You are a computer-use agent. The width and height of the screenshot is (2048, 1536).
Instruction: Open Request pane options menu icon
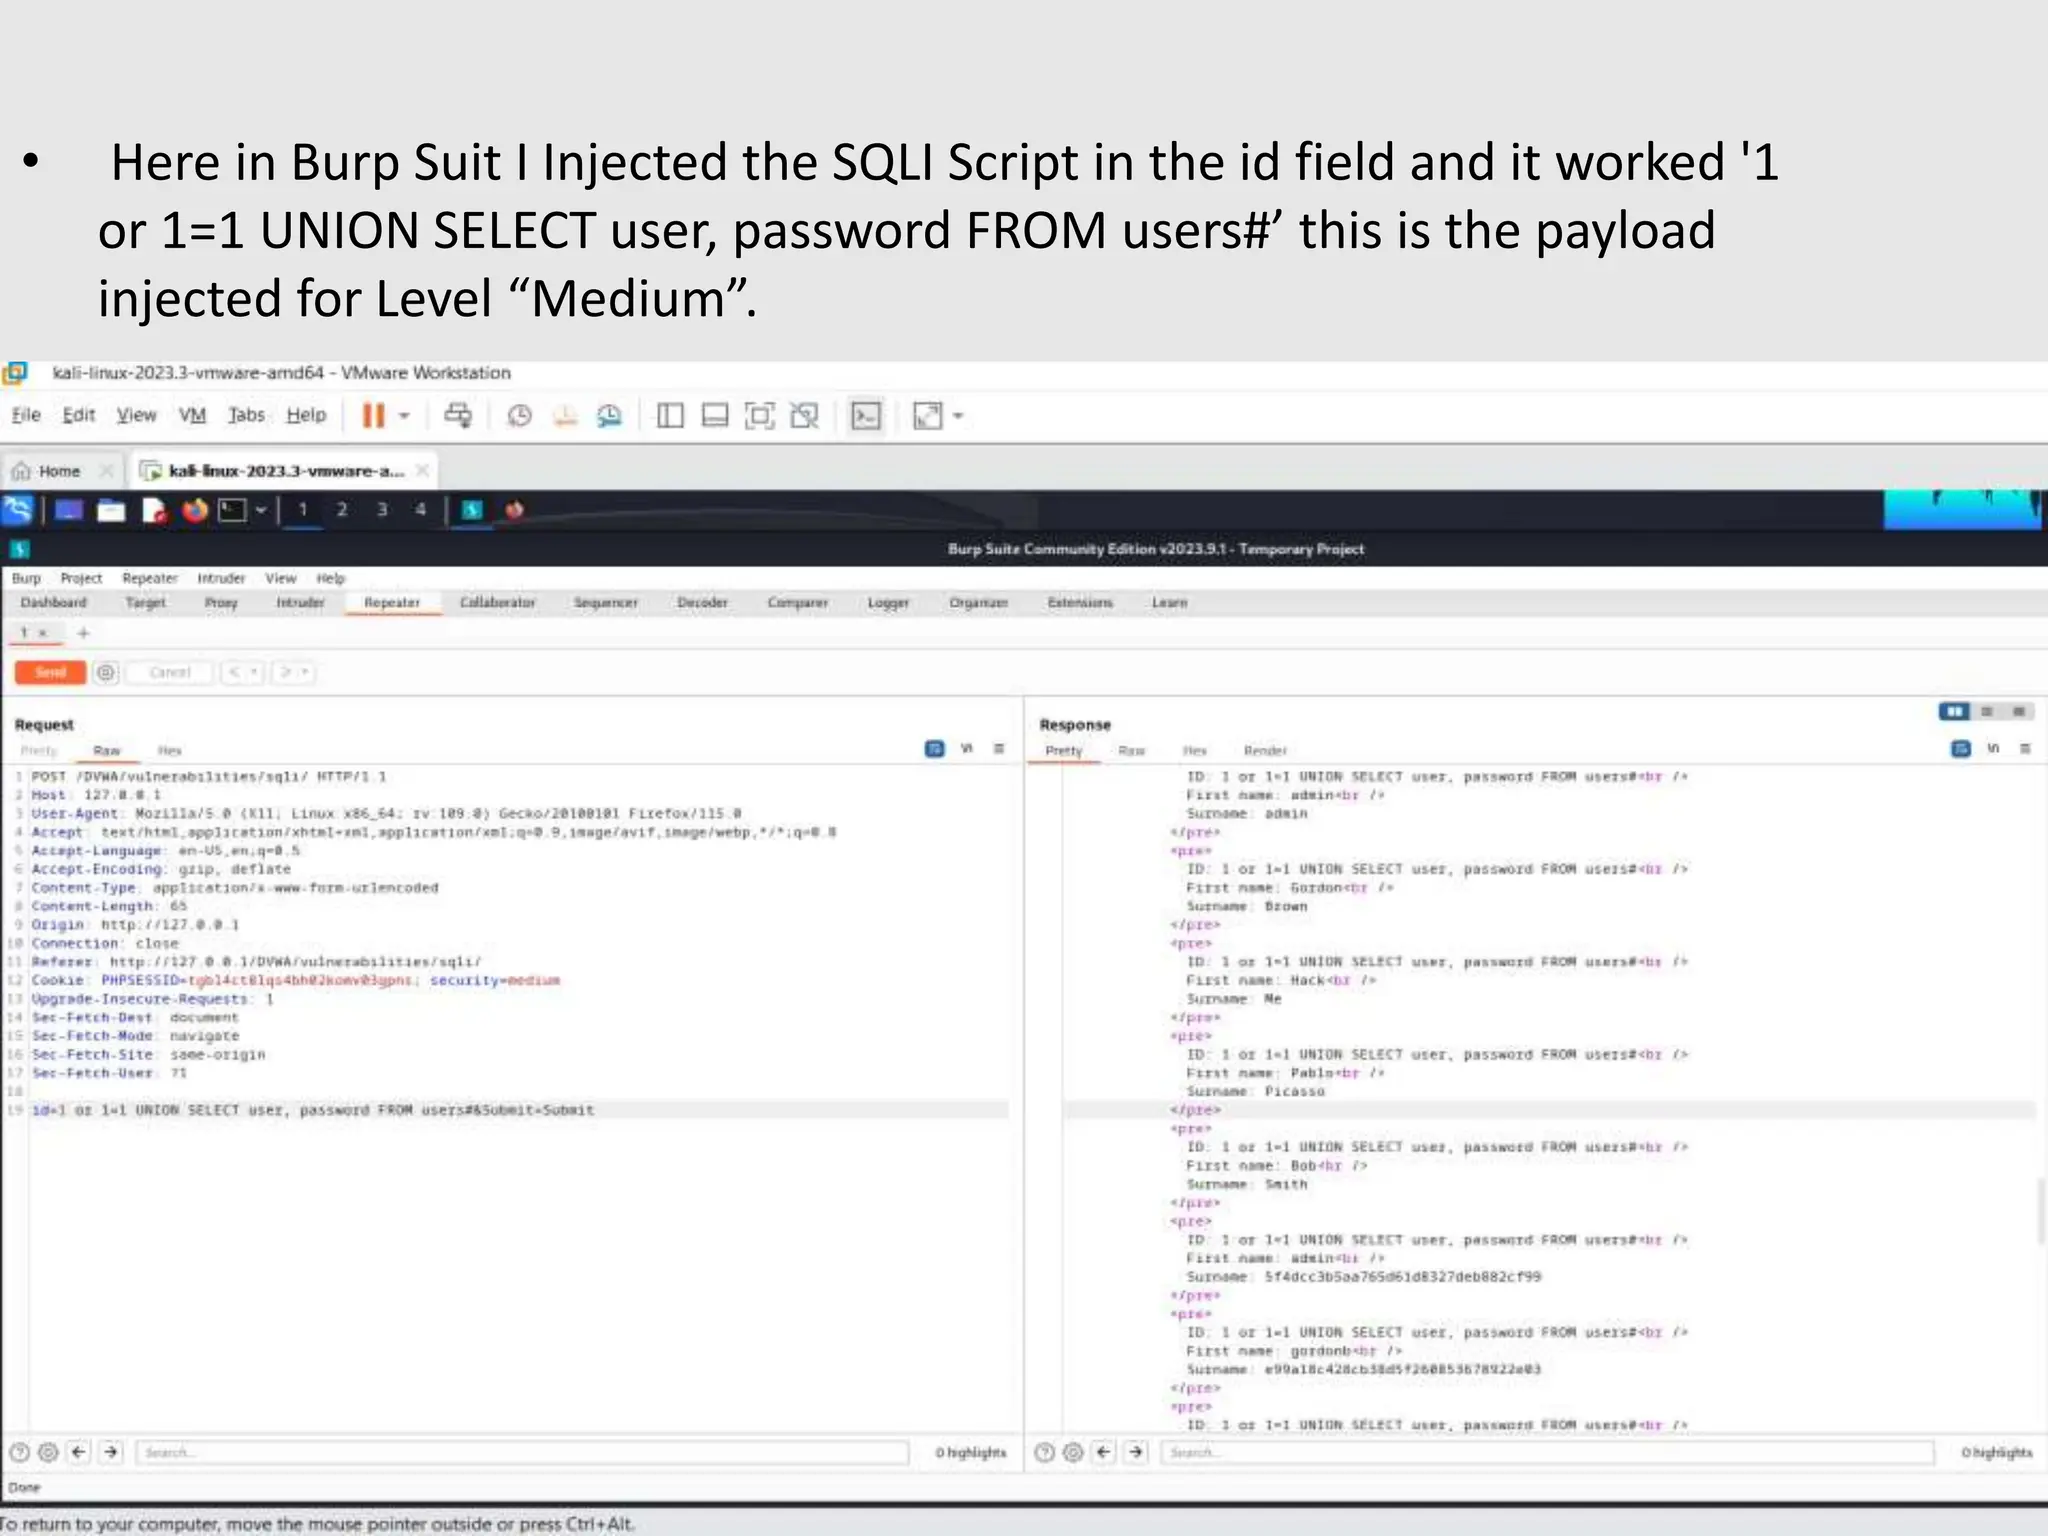pos(999,749)
